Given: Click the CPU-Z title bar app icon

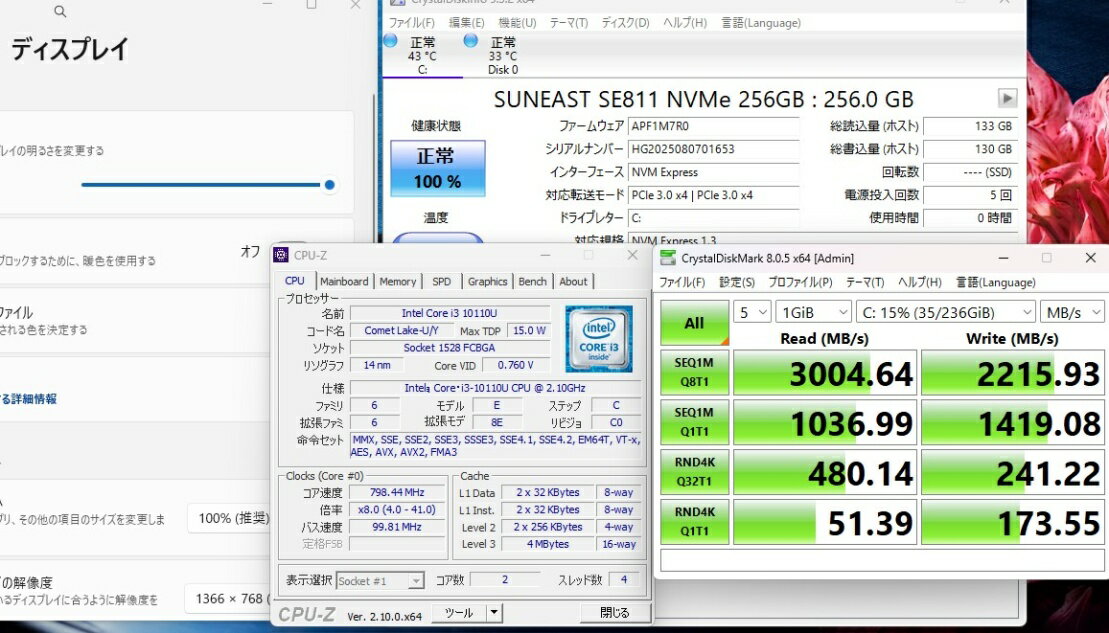Looking at the screenshot, I should [x=281, y=255].
